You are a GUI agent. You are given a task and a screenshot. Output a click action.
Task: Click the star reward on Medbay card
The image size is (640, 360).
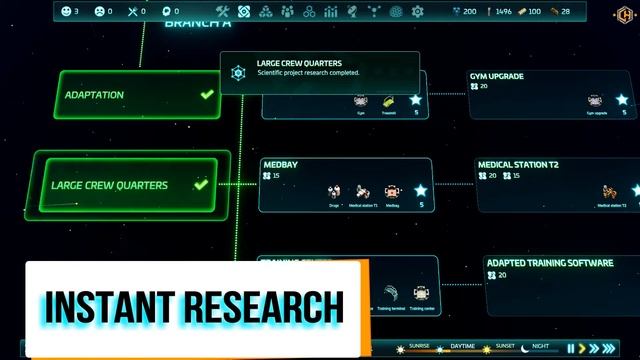coord(421,190)
